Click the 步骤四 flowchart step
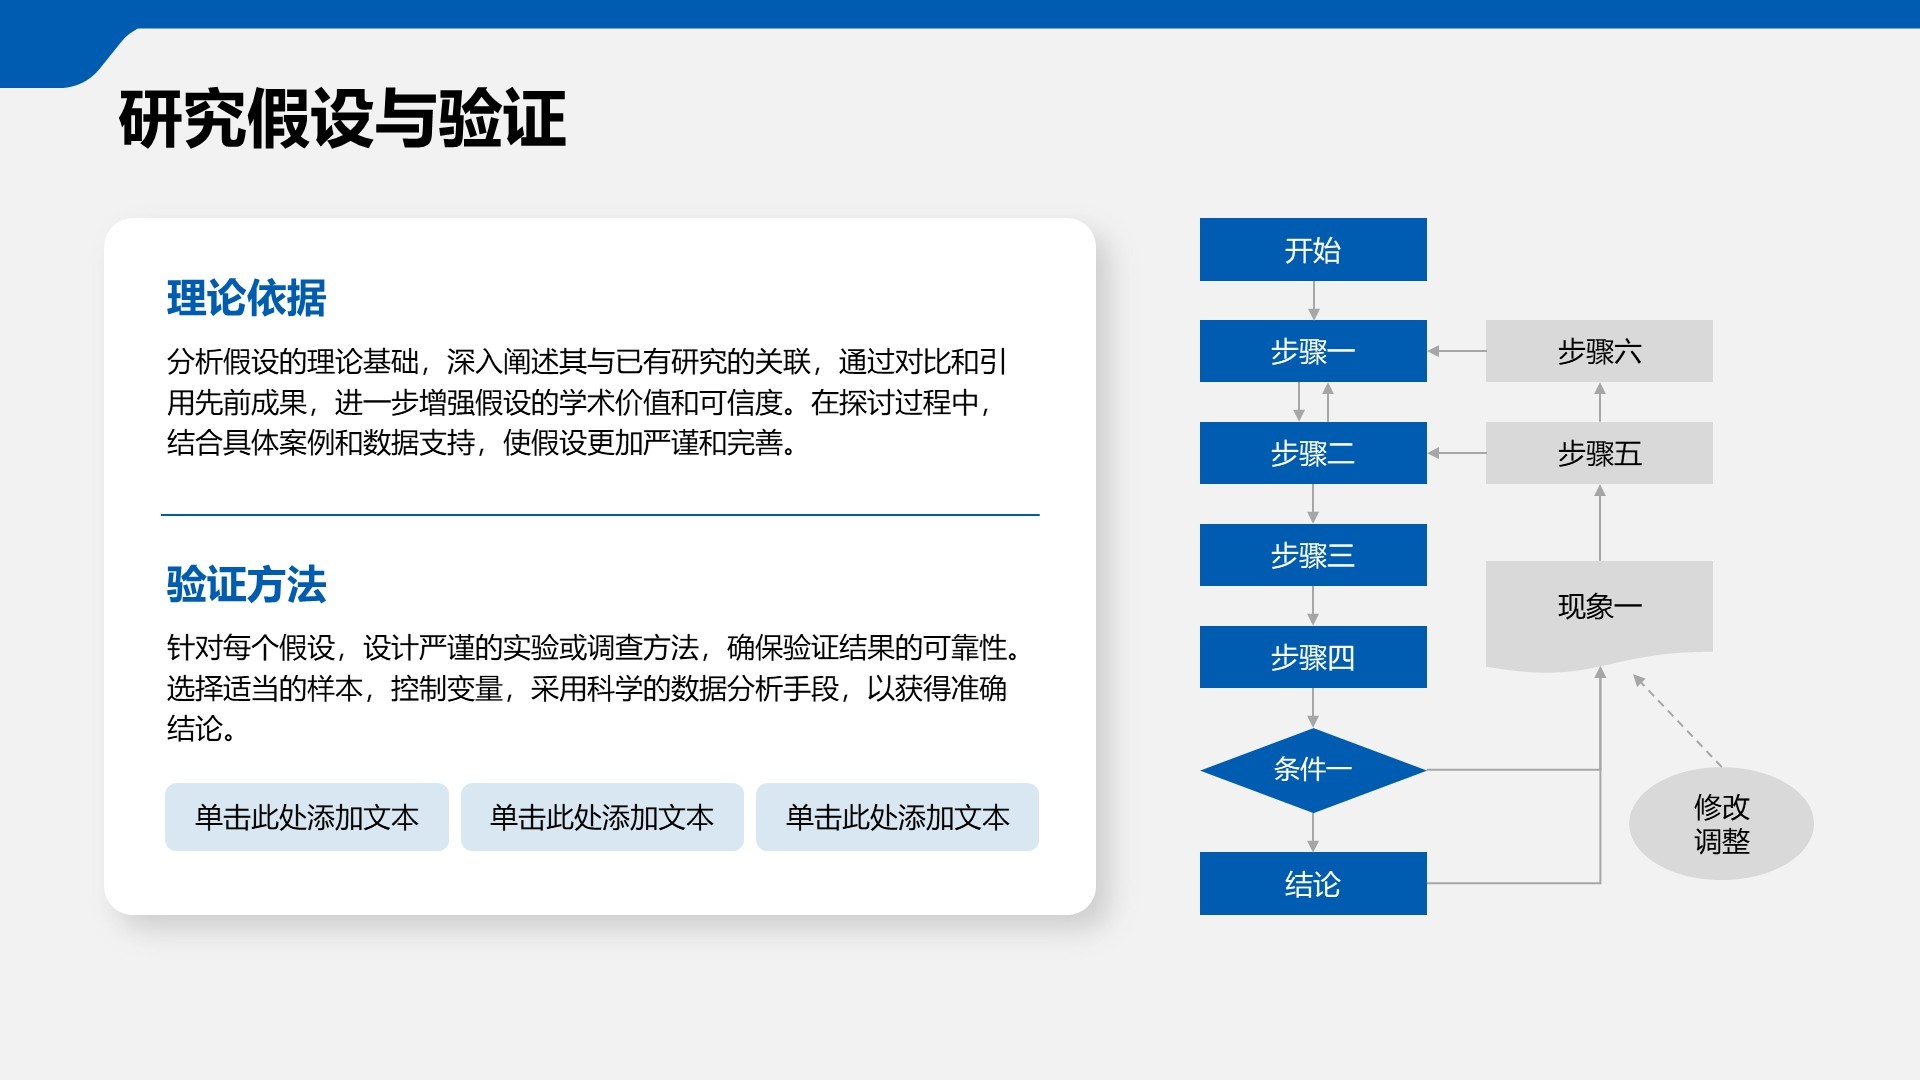 (1312, 657)
